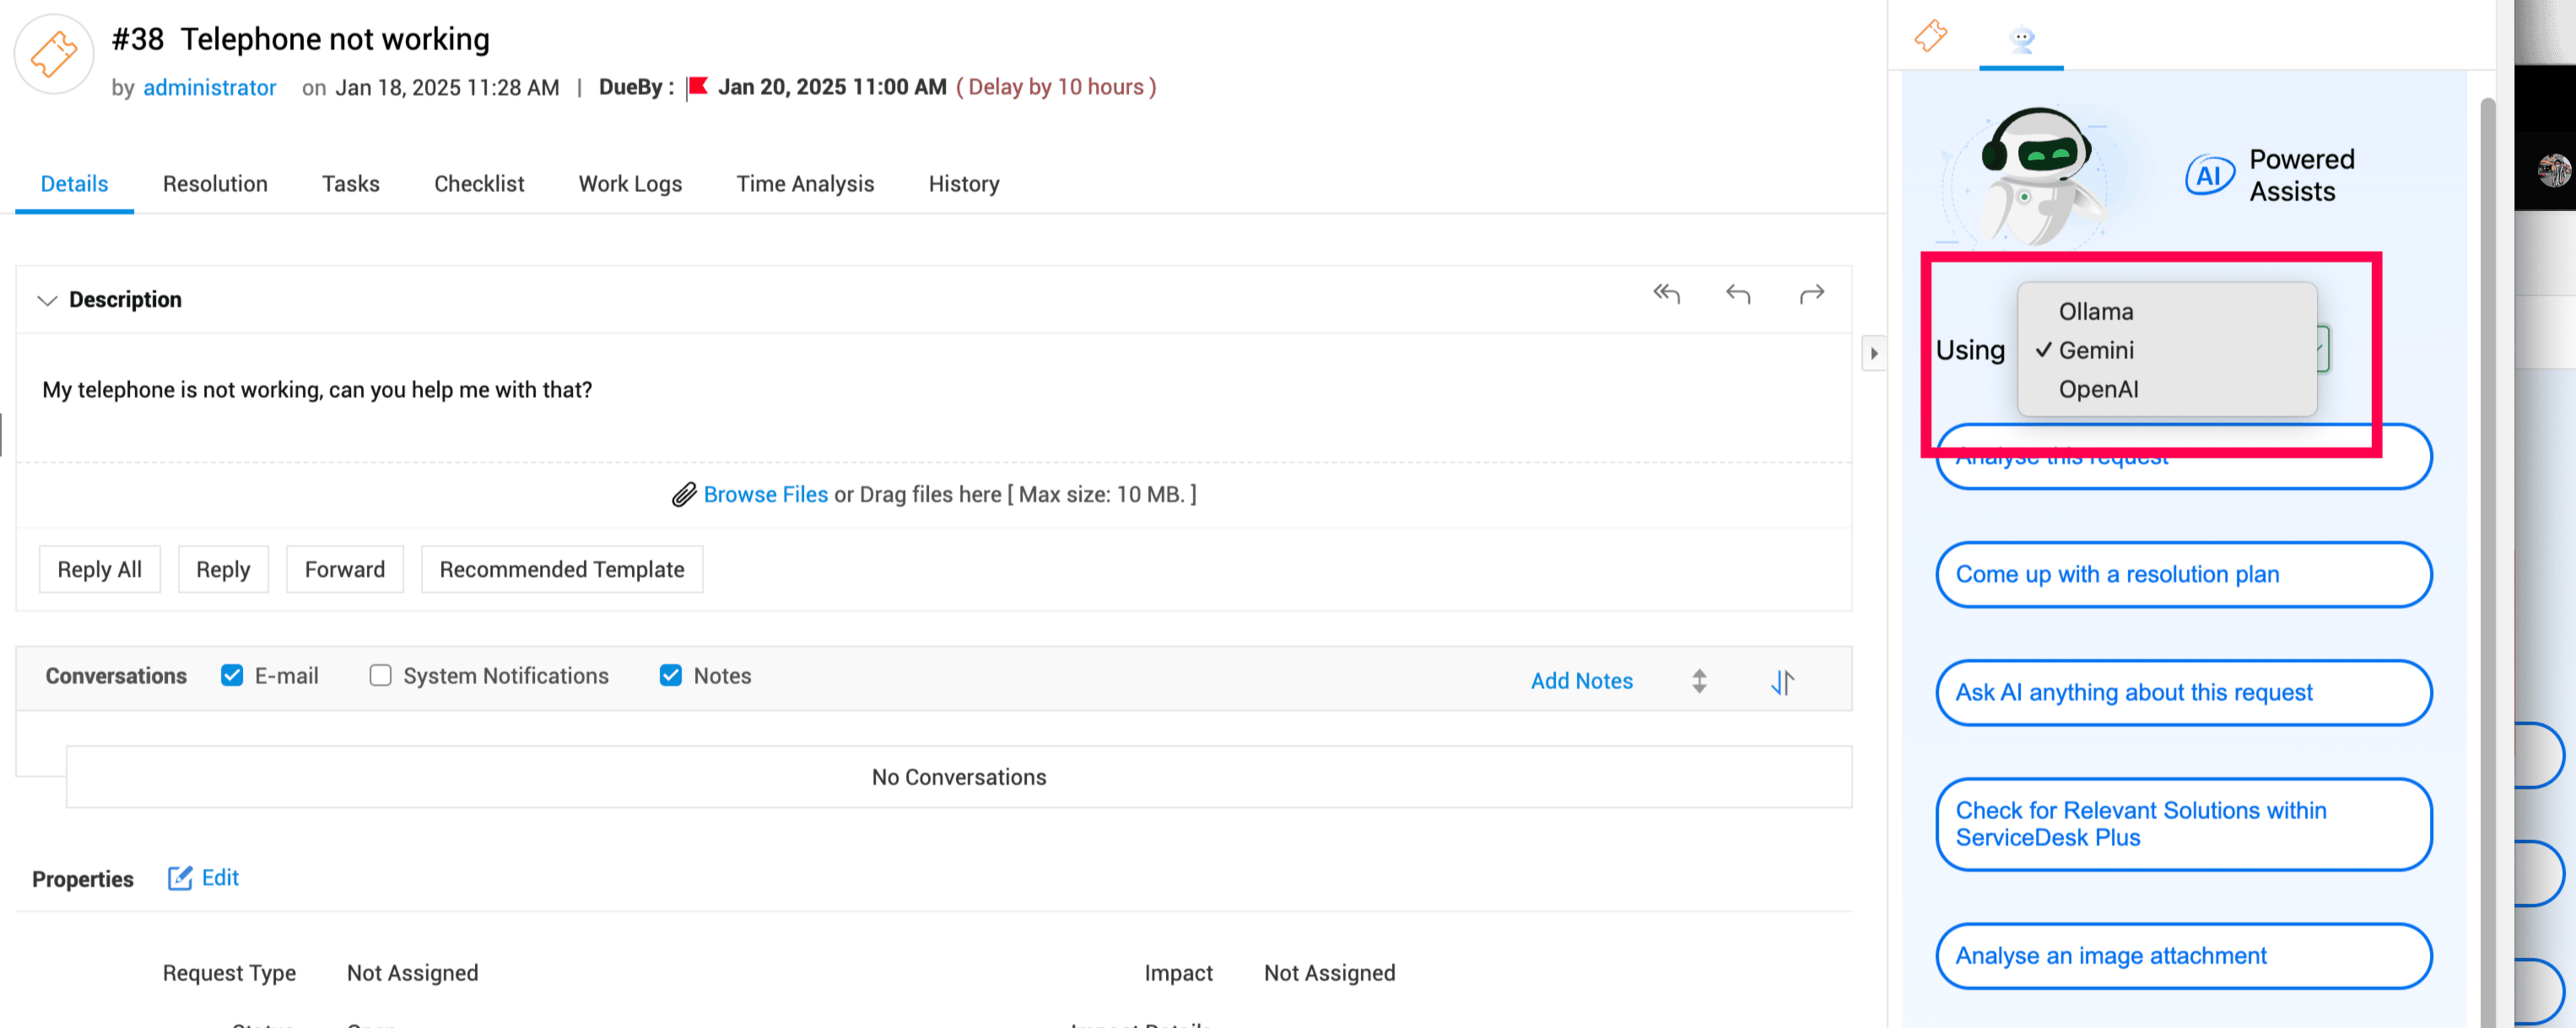Click the Browse Files link

coord(766,494)
